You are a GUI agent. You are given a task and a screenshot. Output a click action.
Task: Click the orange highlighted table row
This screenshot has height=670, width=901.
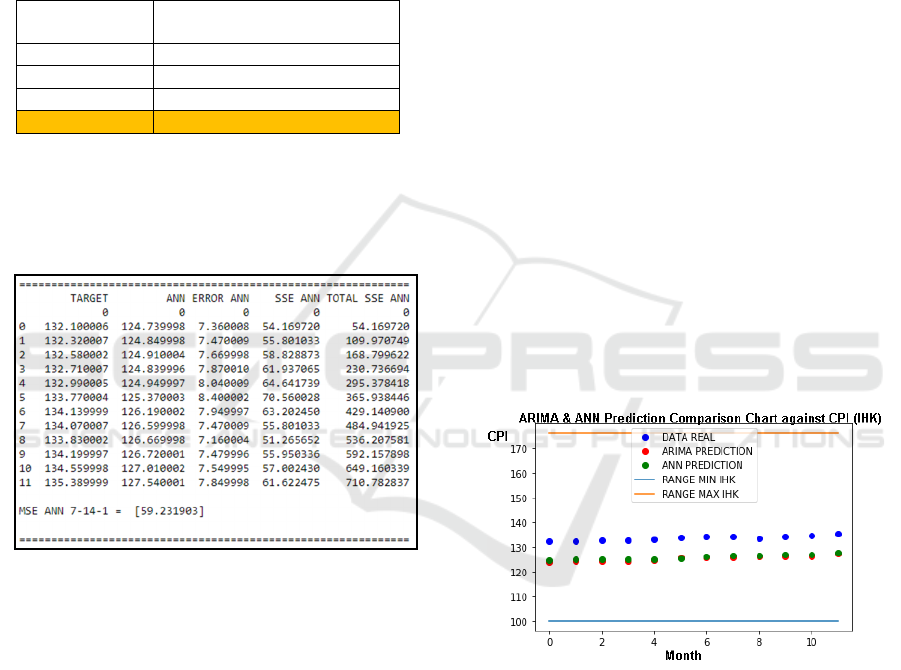tap(207, 122)
